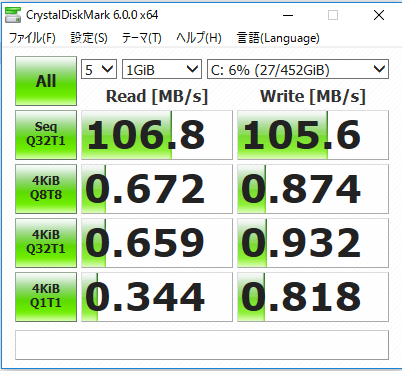402x371 pixels.
Task: Start the 4KiB Q8T8 test
Action: (x=46, y=189)
